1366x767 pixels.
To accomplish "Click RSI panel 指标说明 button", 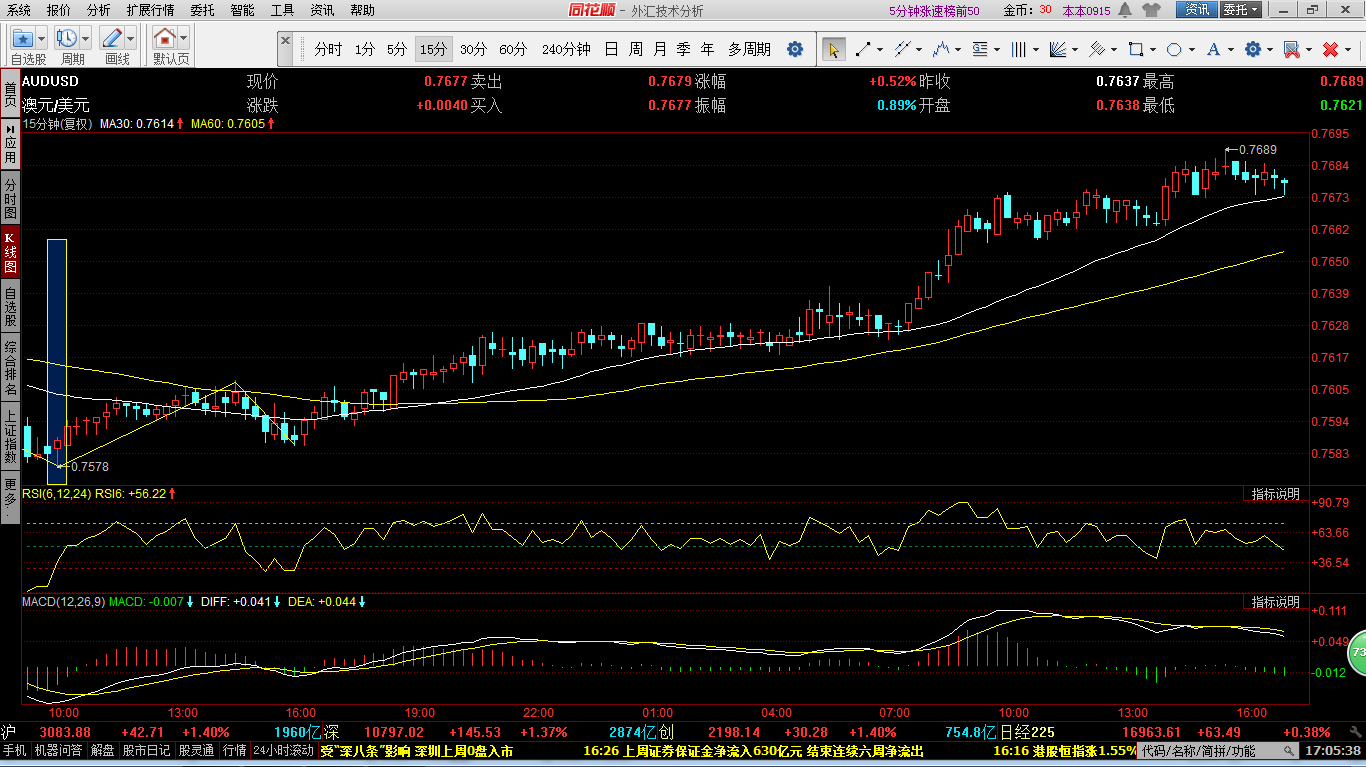I will tap(1276, 494).
